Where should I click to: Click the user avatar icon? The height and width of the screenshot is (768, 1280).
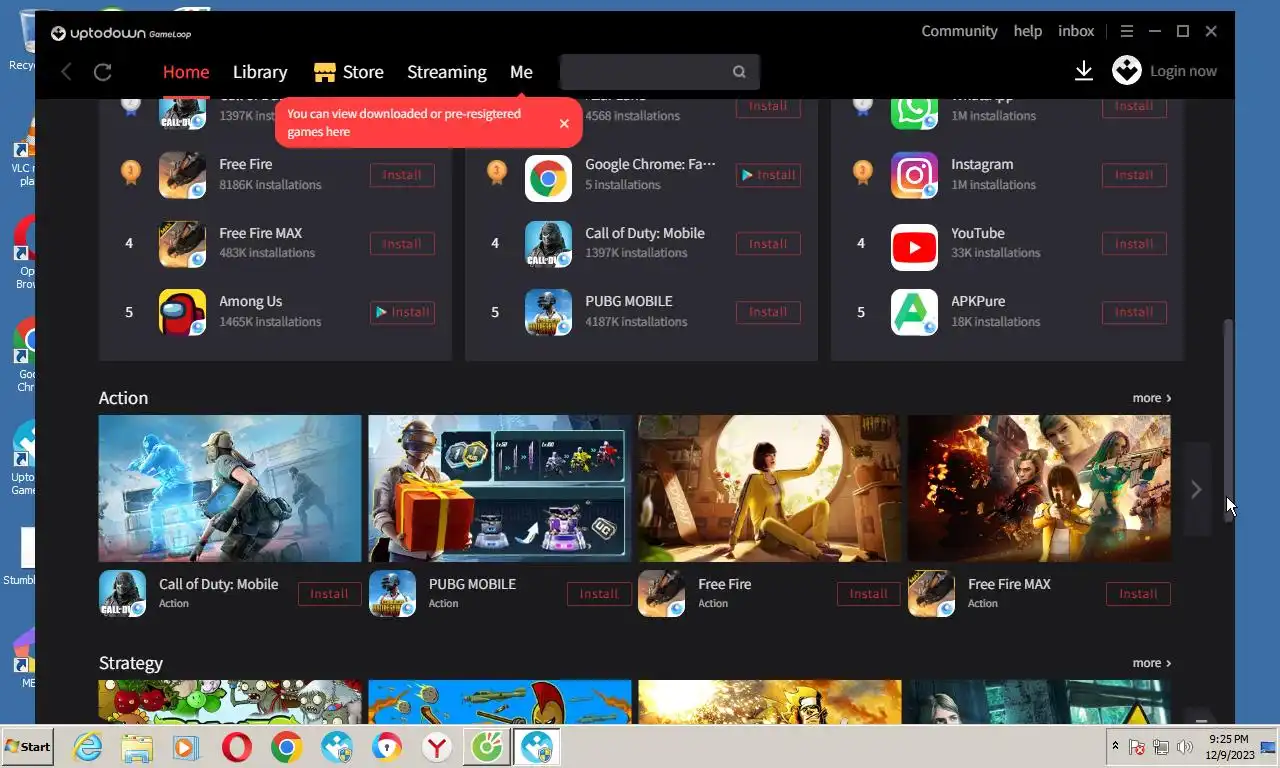coord(1127,70)
